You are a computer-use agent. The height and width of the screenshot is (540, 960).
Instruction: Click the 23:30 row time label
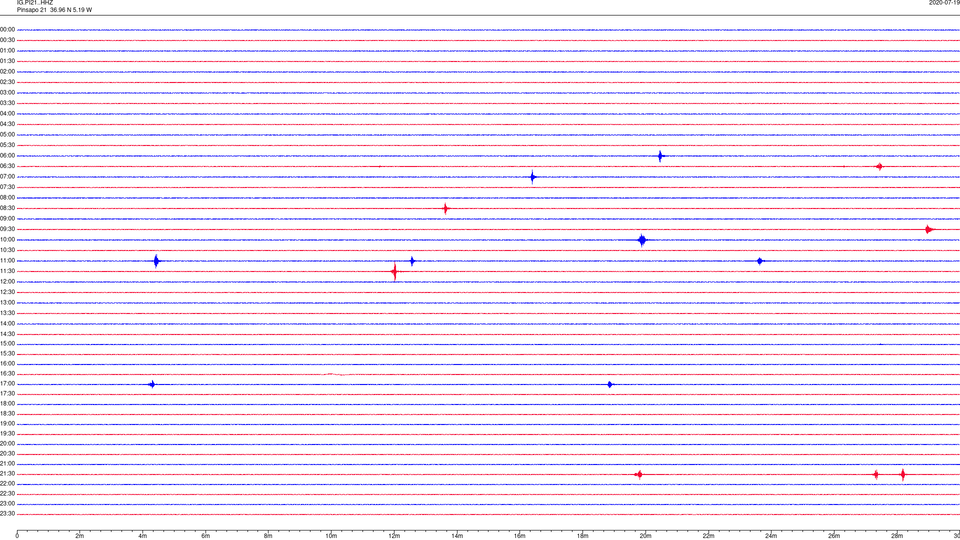7,514
